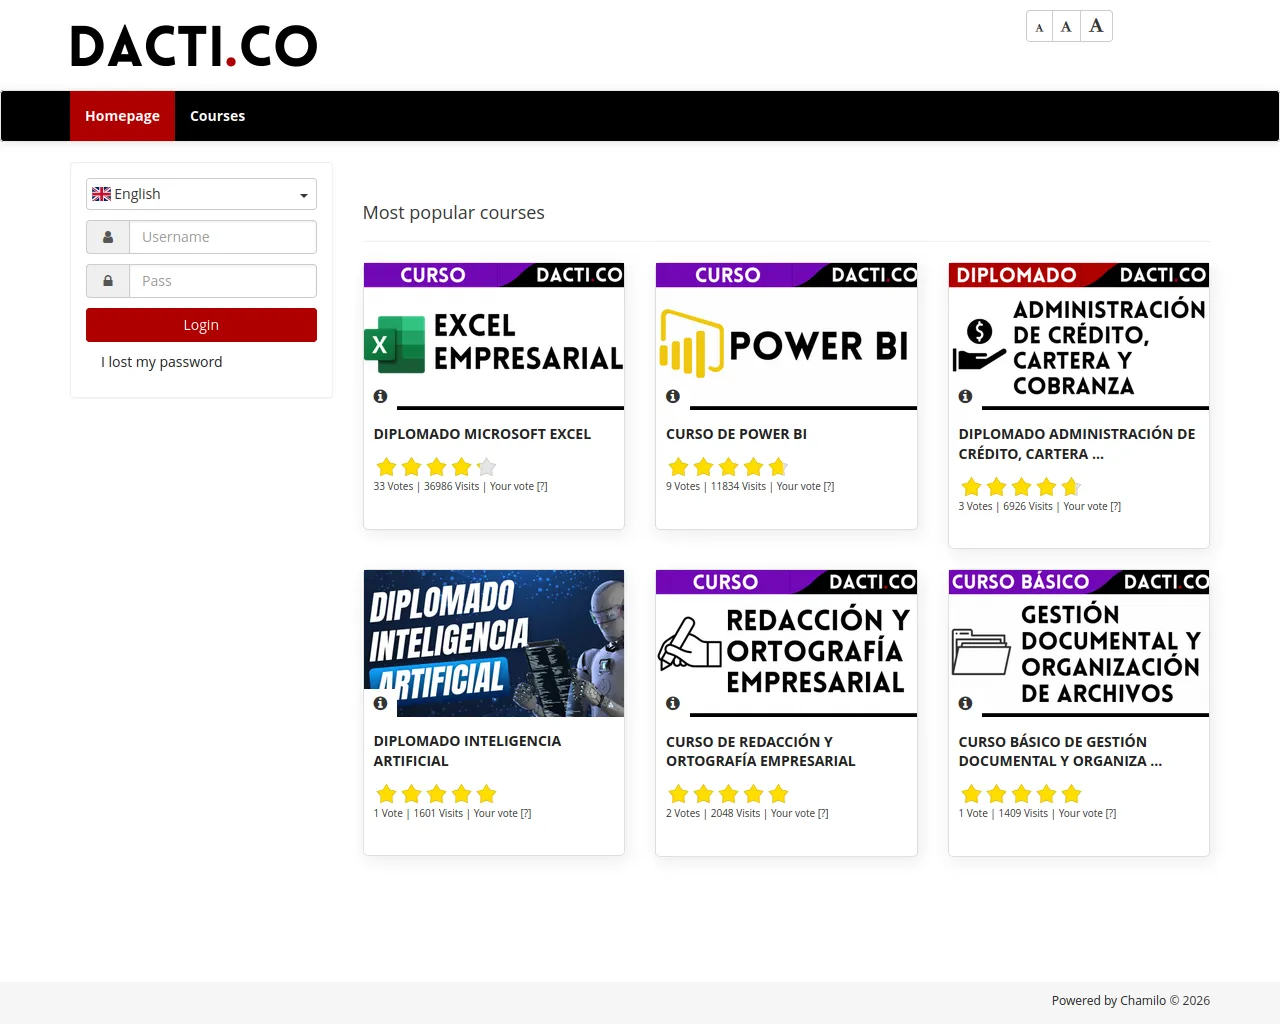Select the largest font size 'A' option

tap(1096, 26)
